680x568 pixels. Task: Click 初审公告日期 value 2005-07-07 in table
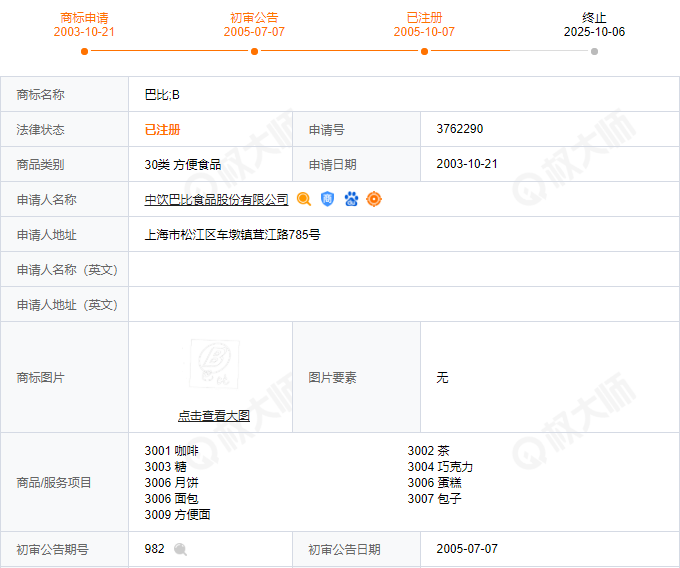click(467, 549)
